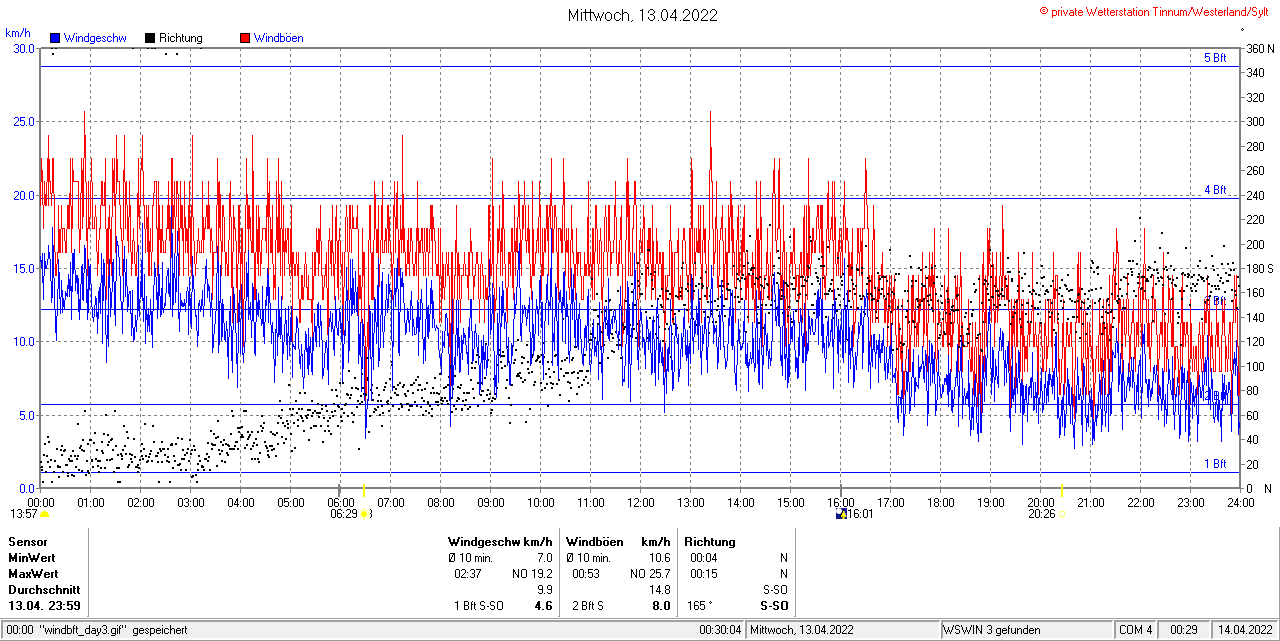Click the 25.0 value on the speed axis
The height and width of the screenshot is (641, 1280).
23,121
